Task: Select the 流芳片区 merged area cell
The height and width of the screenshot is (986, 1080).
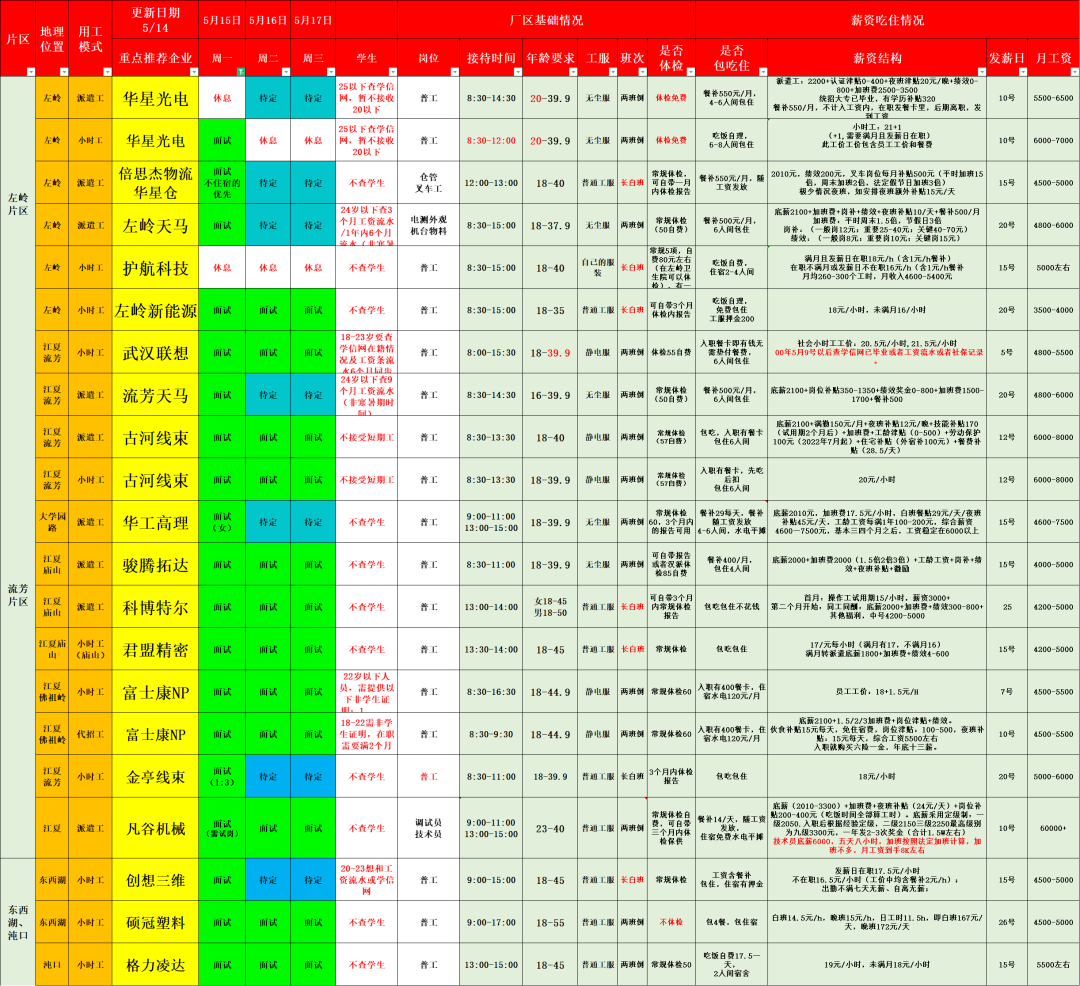Action: click(18, 594)
